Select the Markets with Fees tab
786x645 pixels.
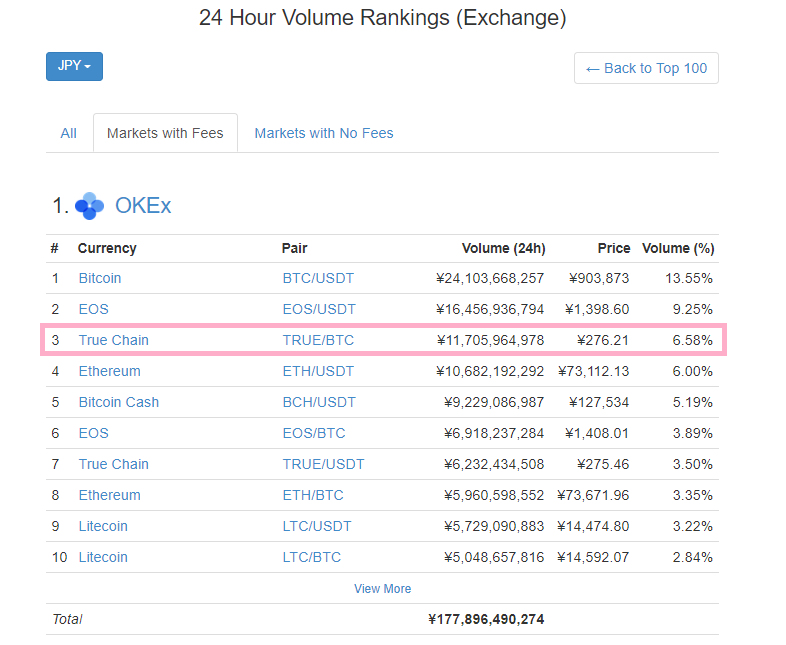pos(165,133)
